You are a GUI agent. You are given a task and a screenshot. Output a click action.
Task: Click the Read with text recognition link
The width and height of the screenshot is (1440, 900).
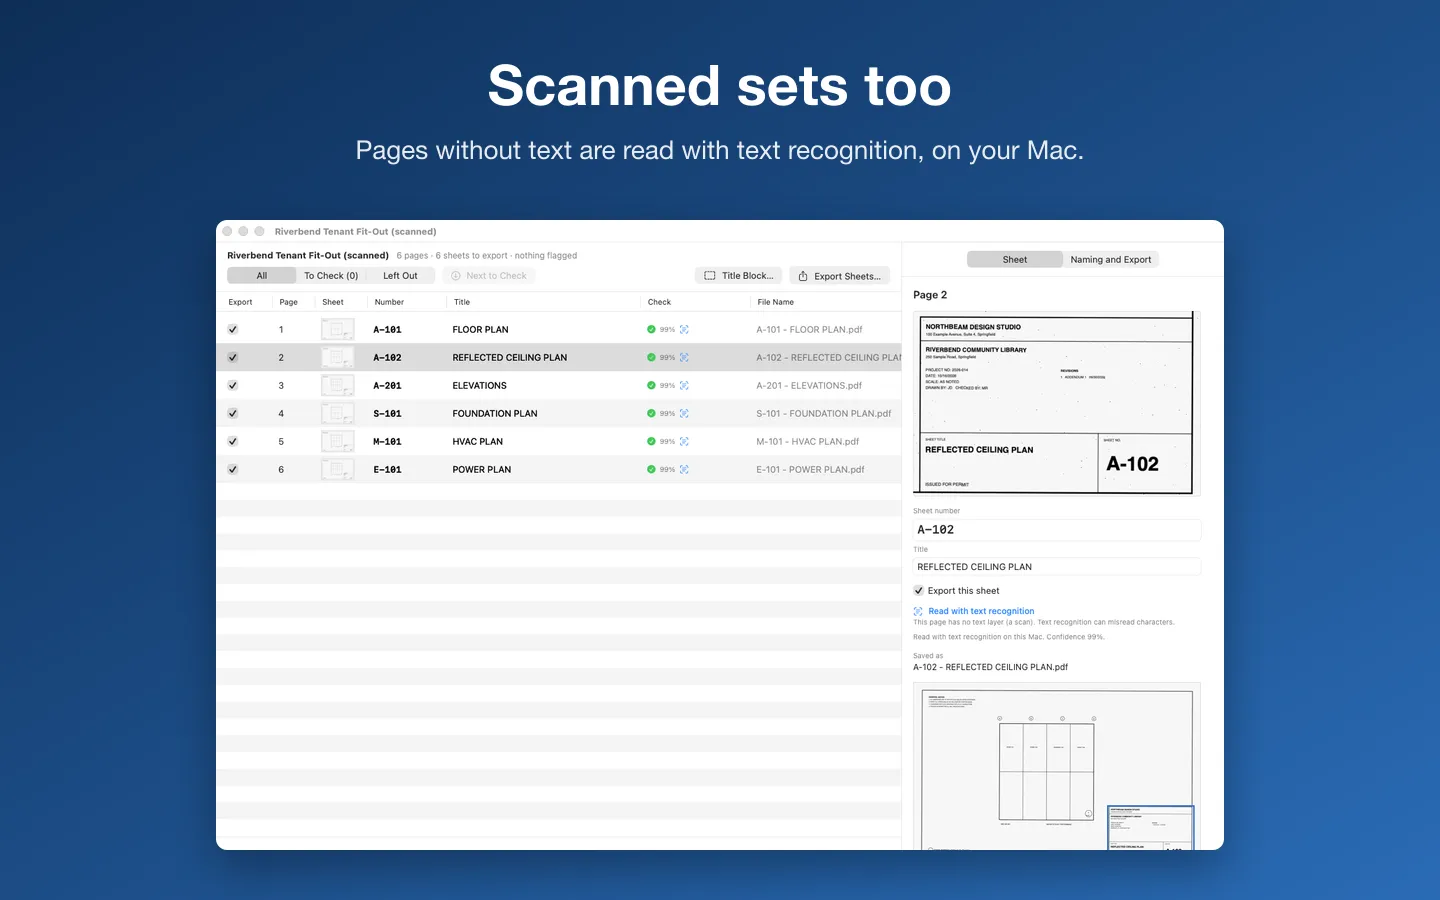pyautogui.click(x=981, y=611)
